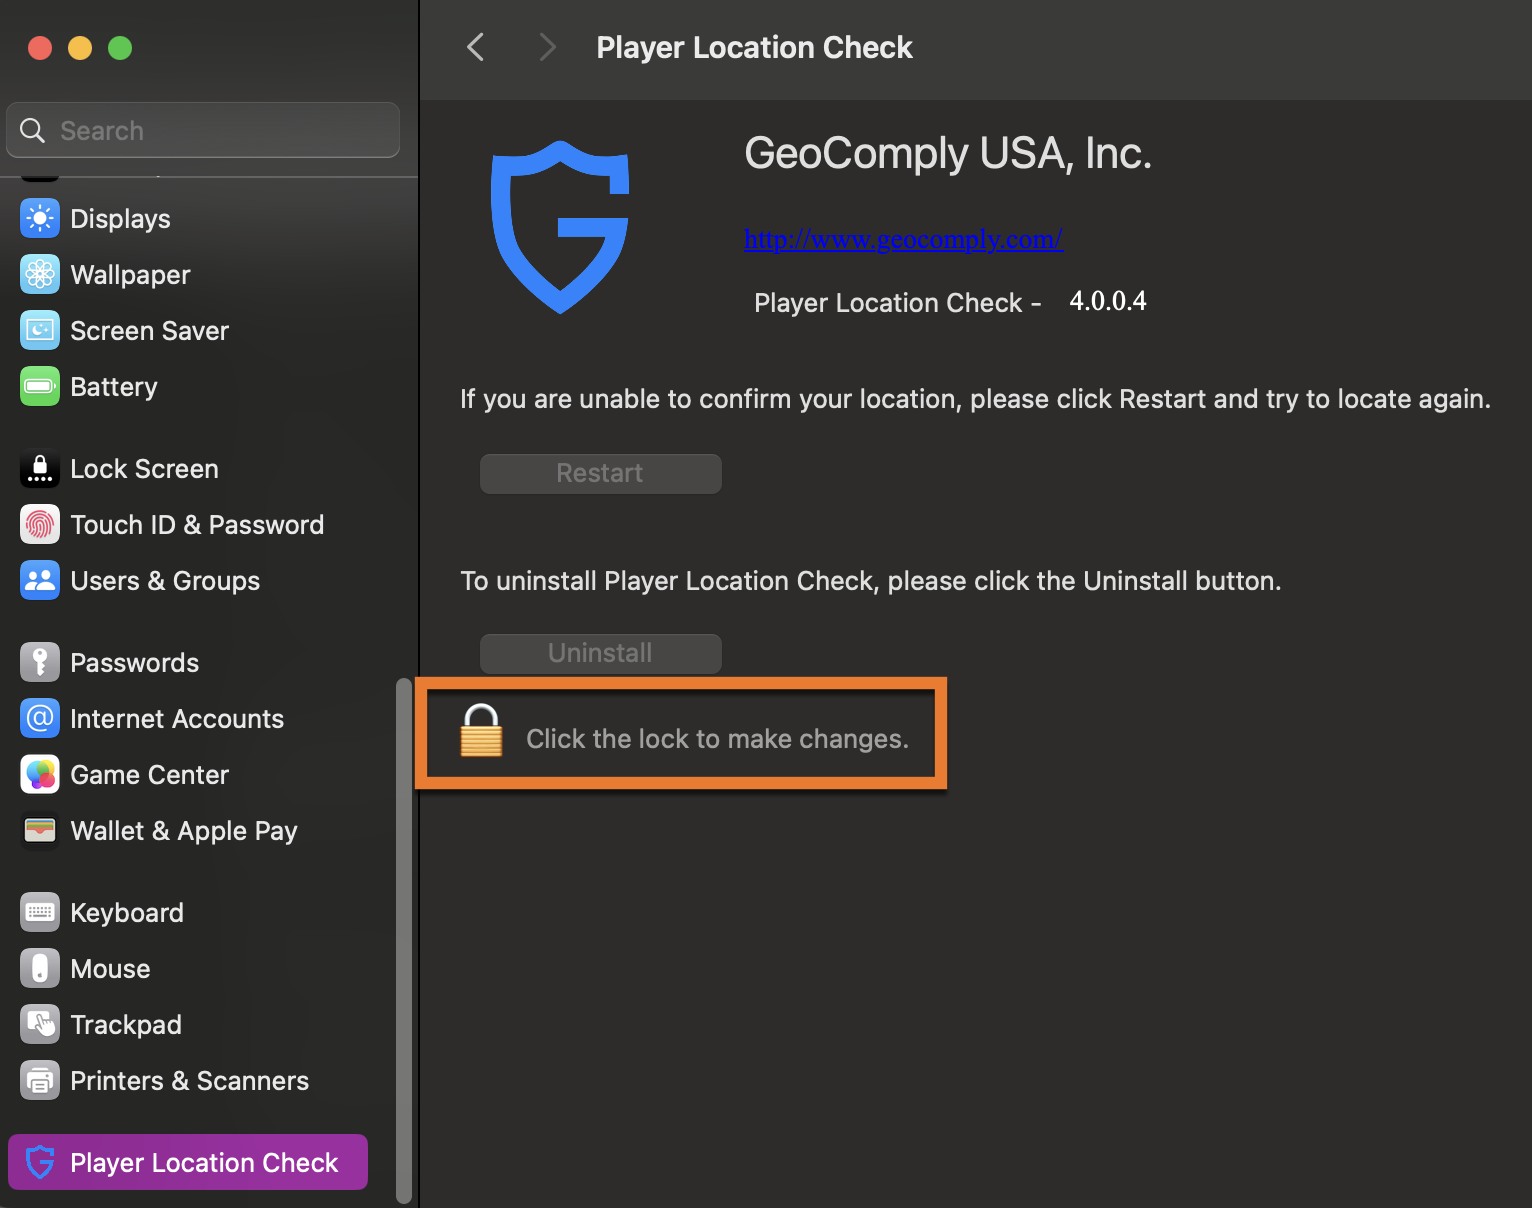1532x1208 pixels.
Task: Open Displays settings label
Action: 120,219
